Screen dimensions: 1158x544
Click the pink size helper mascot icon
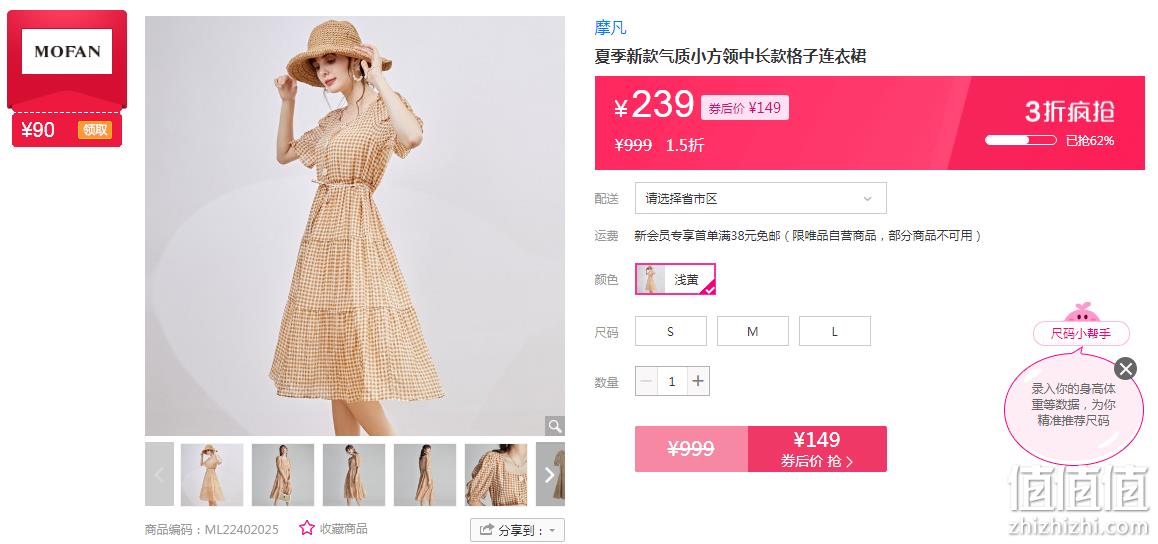pyautogui.click(x=1082, y=312)
